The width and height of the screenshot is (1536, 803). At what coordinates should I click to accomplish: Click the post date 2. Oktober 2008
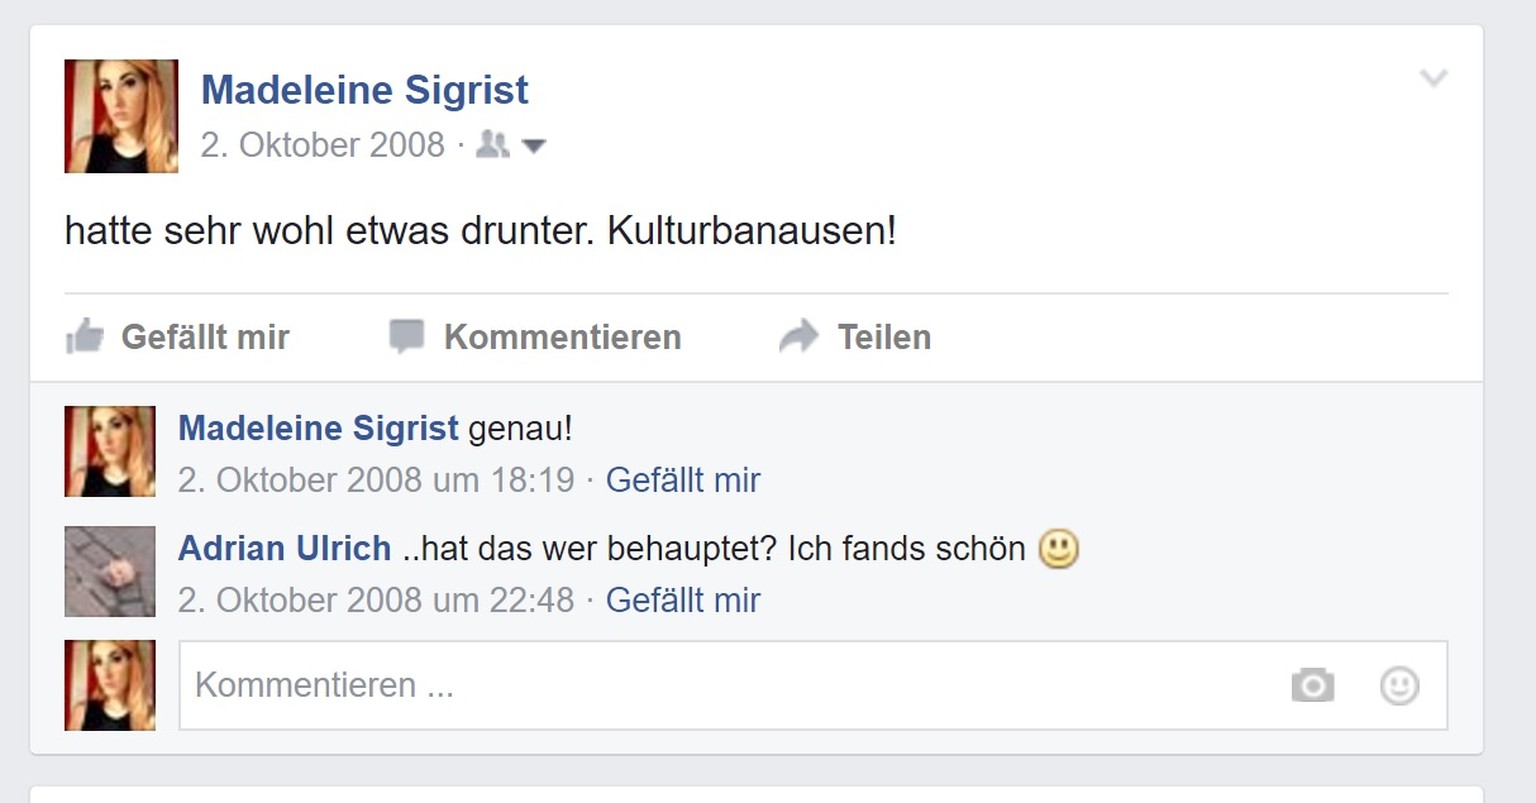click(322, 145)
